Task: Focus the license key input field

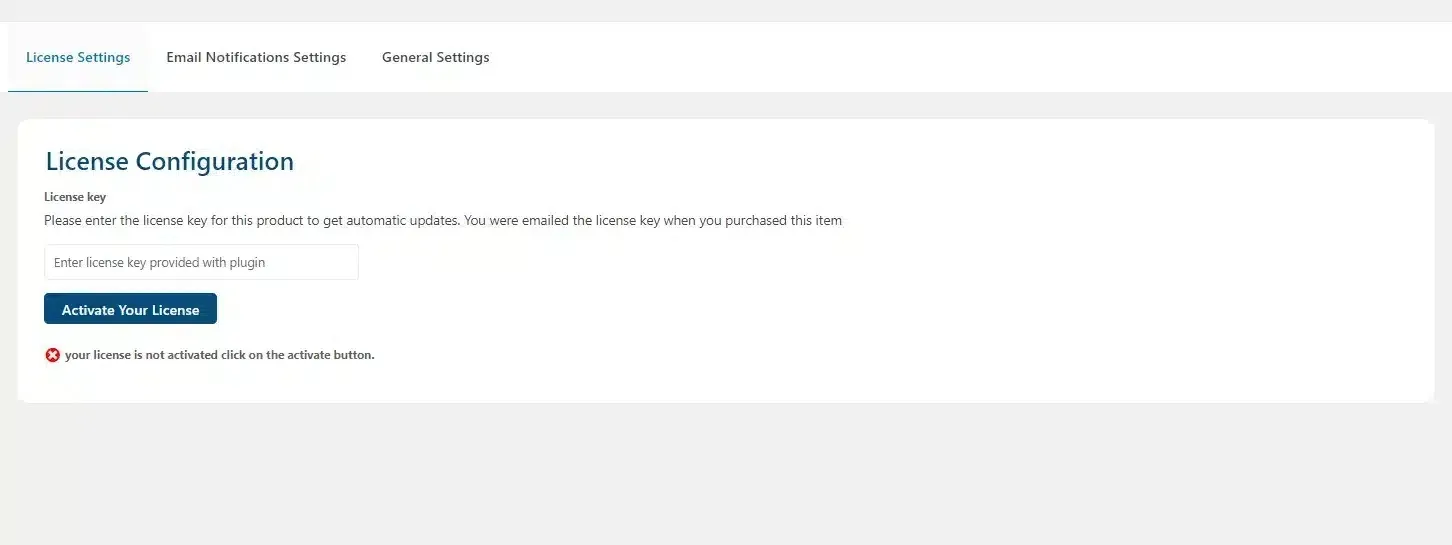Action: click(201, 262)
